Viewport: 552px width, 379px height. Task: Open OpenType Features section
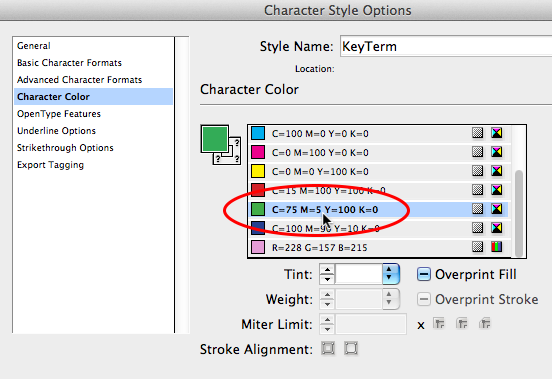[x=59, y=114]
